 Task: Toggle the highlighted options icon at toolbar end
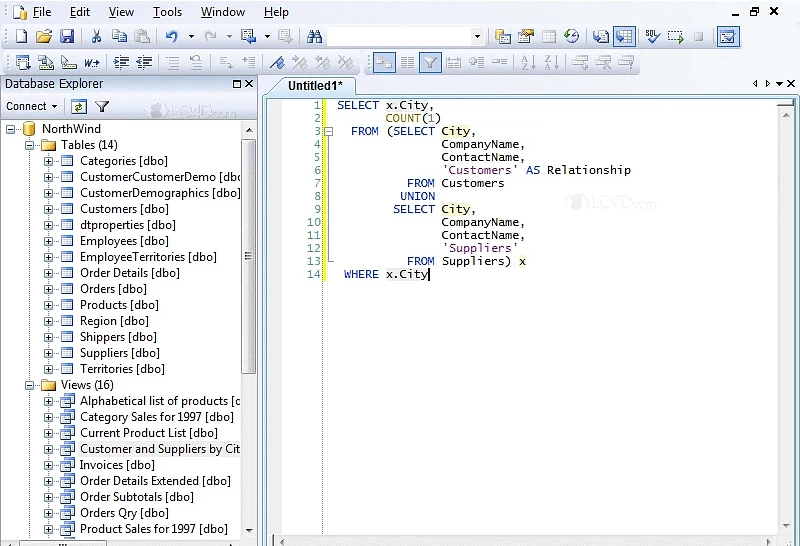(728, 37)
